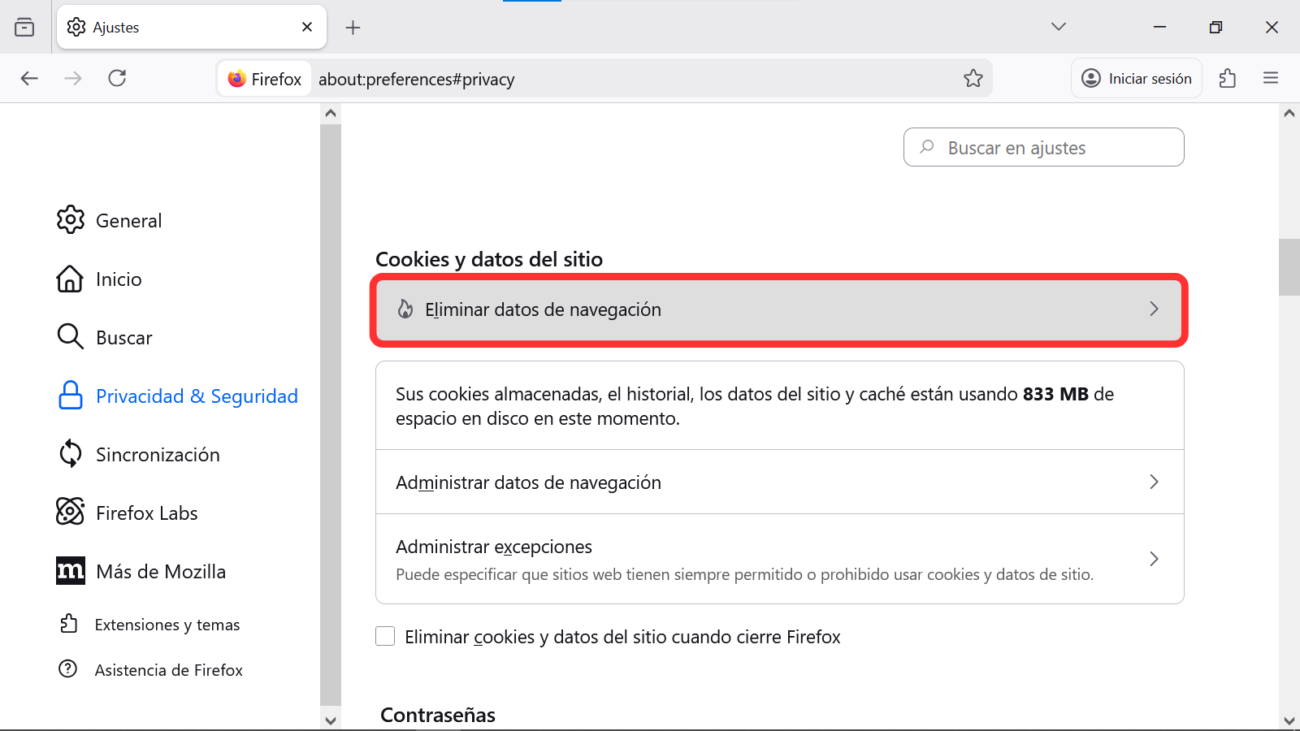Click the Buscar en ajustes search field
The width and height of the screenshot is (1300, 731).
pyautogui.click(x=1044, y=148)
